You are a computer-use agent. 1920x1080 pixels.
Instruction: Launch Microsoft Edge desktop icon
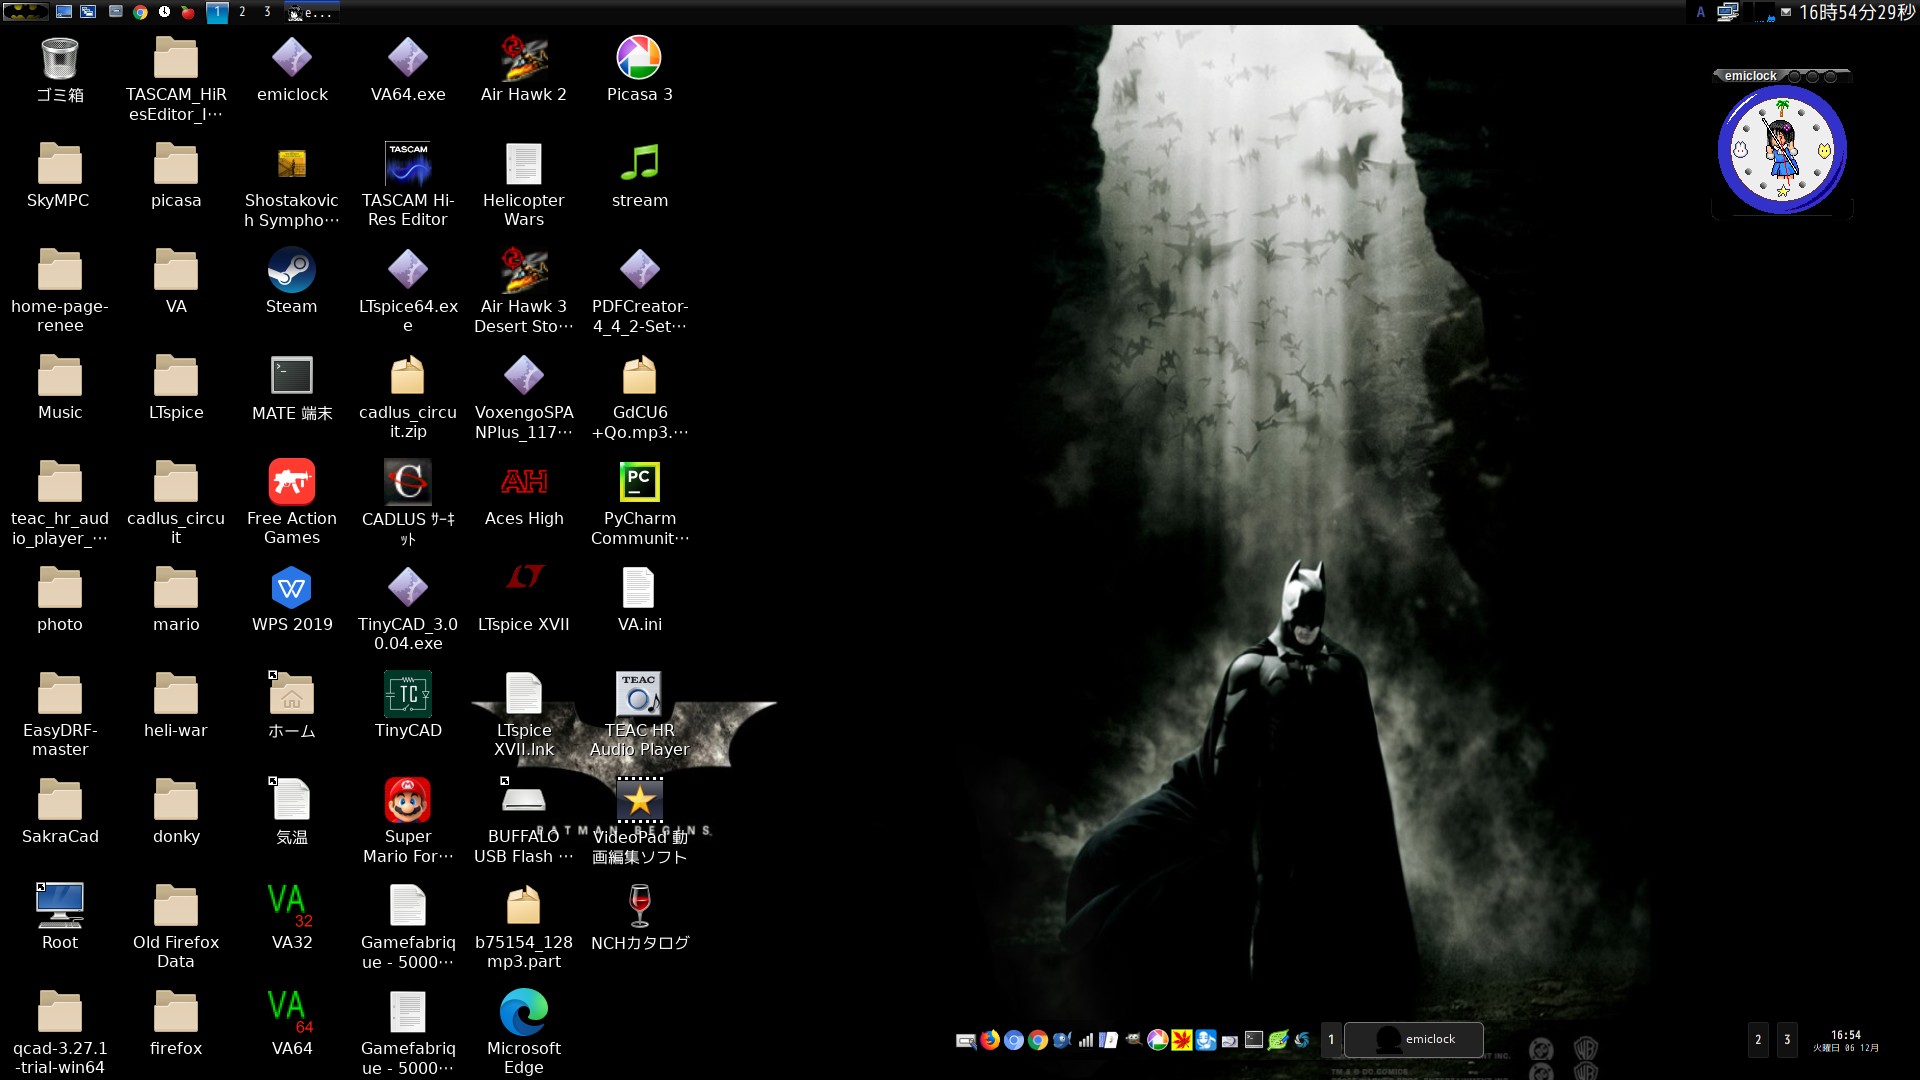point(523,1010)
